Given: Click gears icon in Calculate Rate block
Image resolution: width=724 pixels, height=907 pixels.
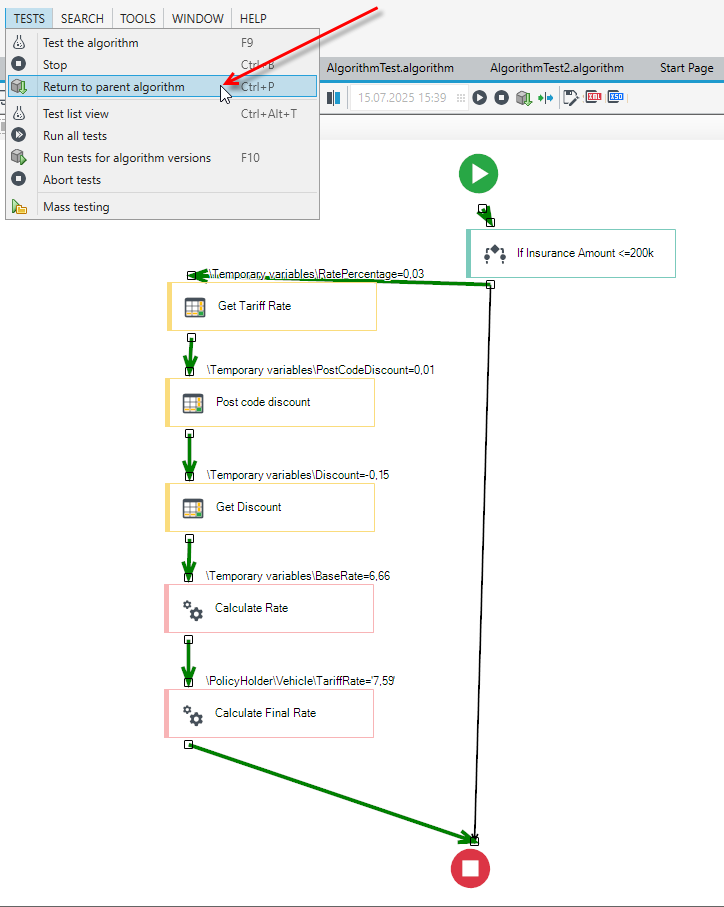Looking at the screenshot, I should pyautogui.click(x=193, y=610).
